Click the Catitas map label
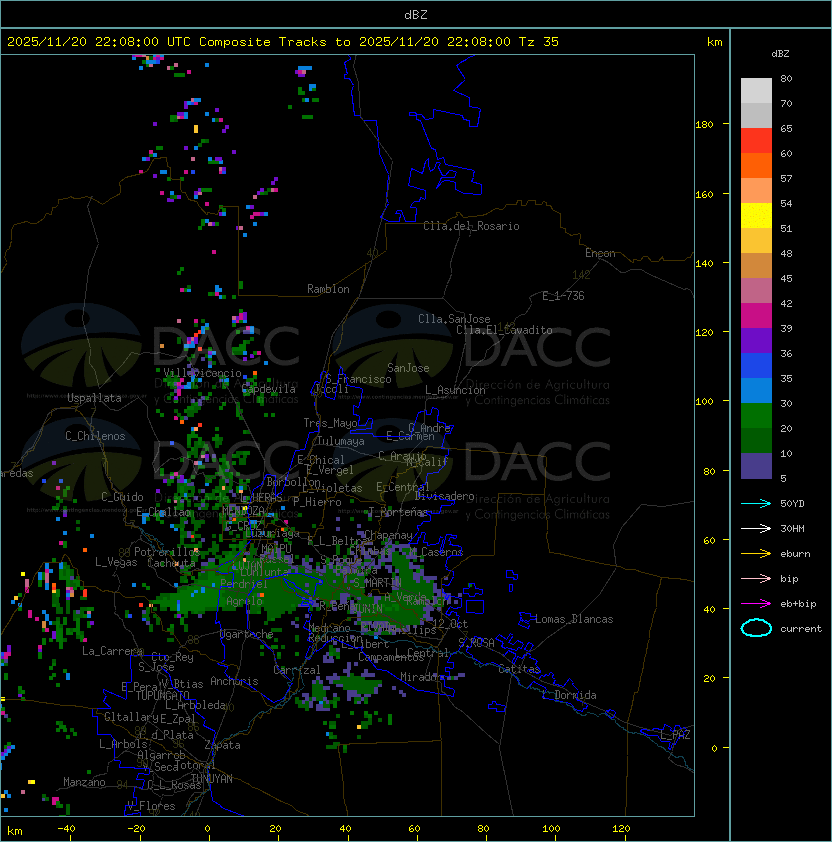This screenshot has height=842, width=832. click(519, 669)
